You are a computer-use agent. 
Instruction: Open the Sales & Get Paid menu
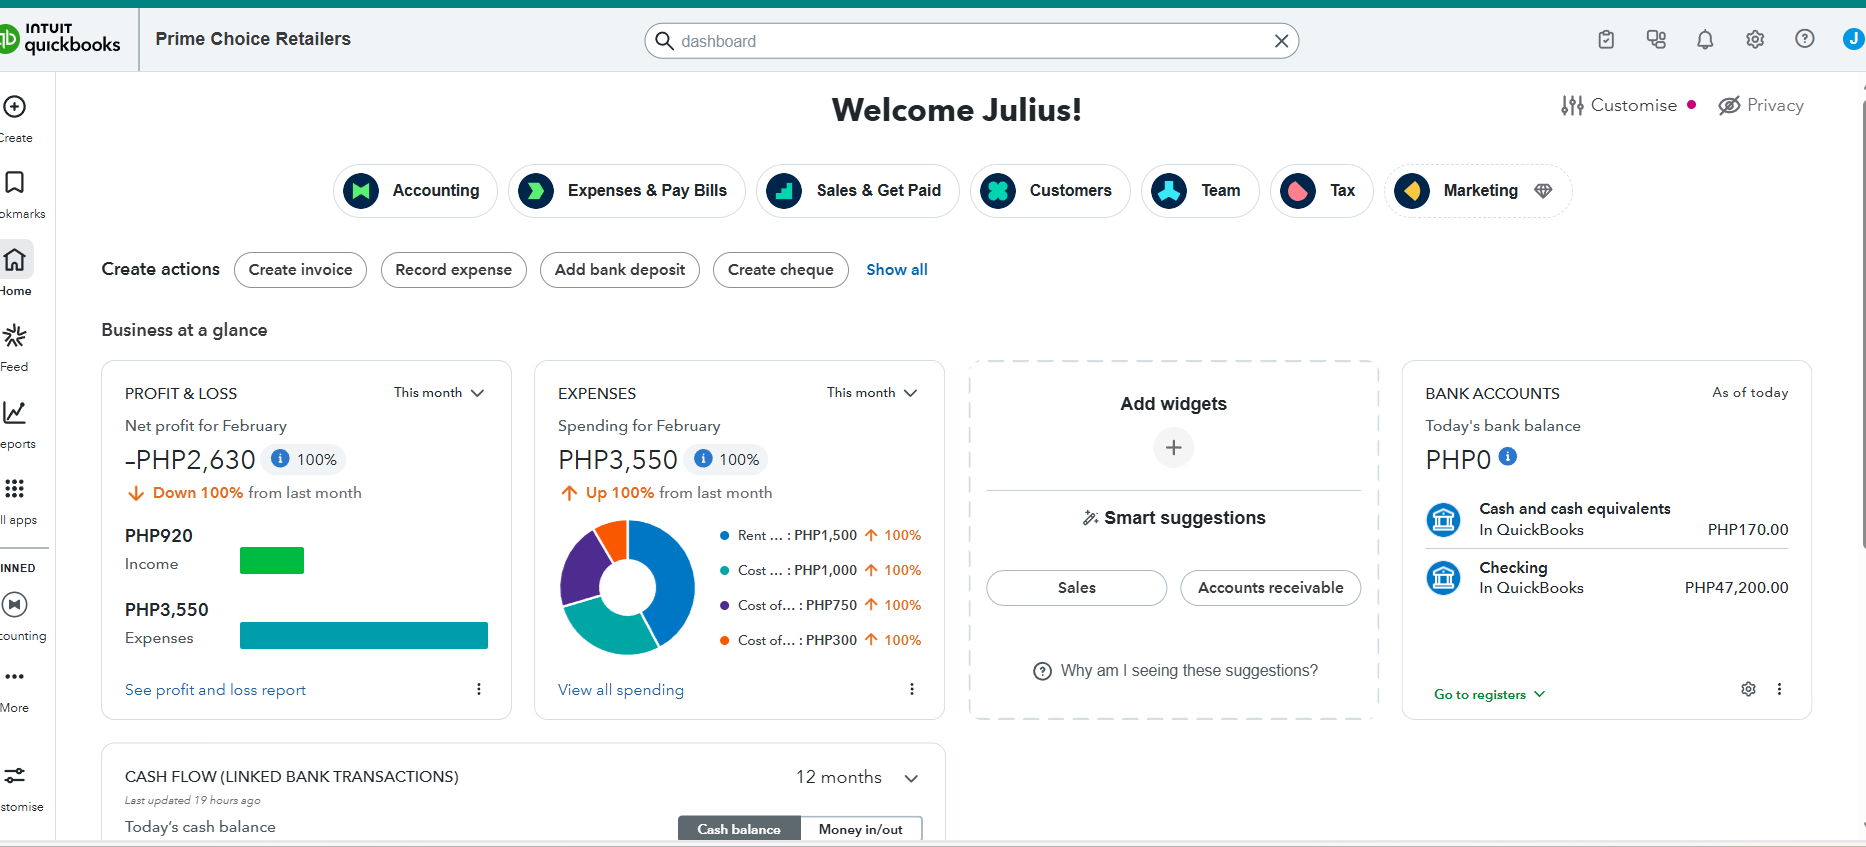(858, 190)
